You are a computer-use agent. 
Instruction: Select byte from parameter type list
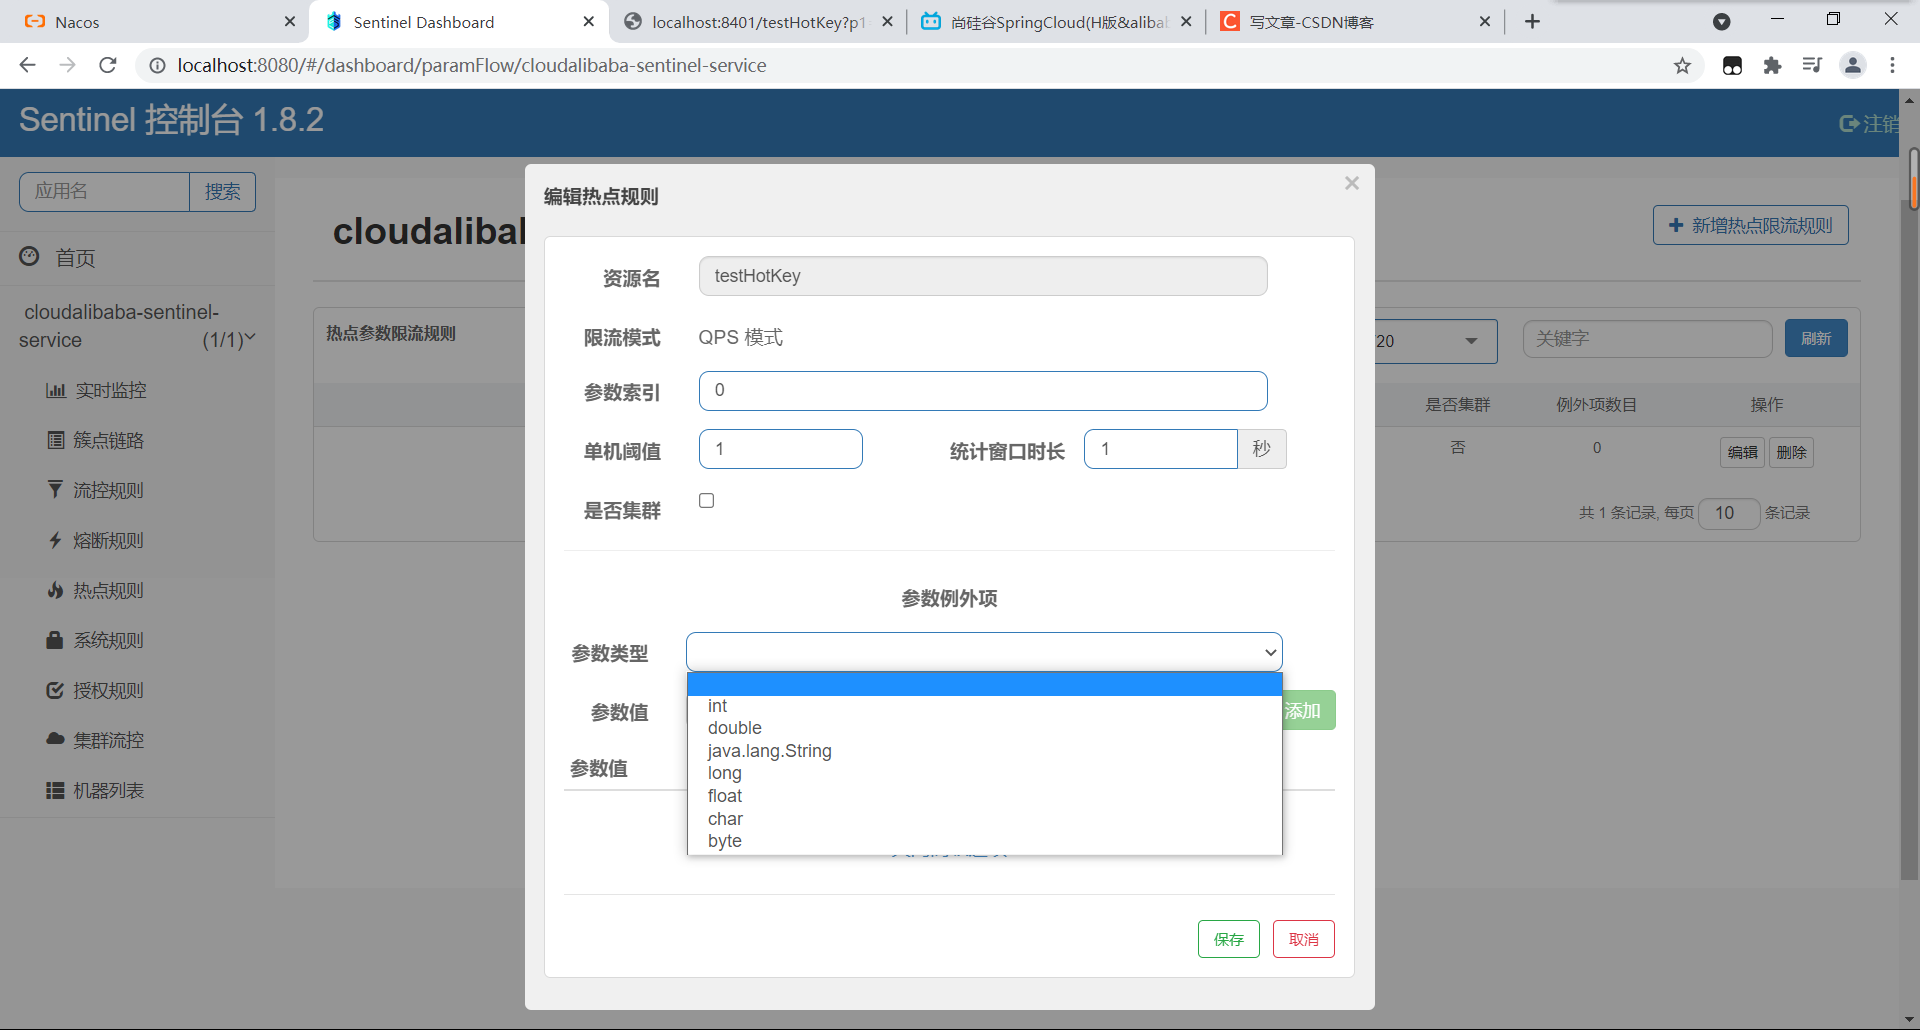click(x=984, y=841)
